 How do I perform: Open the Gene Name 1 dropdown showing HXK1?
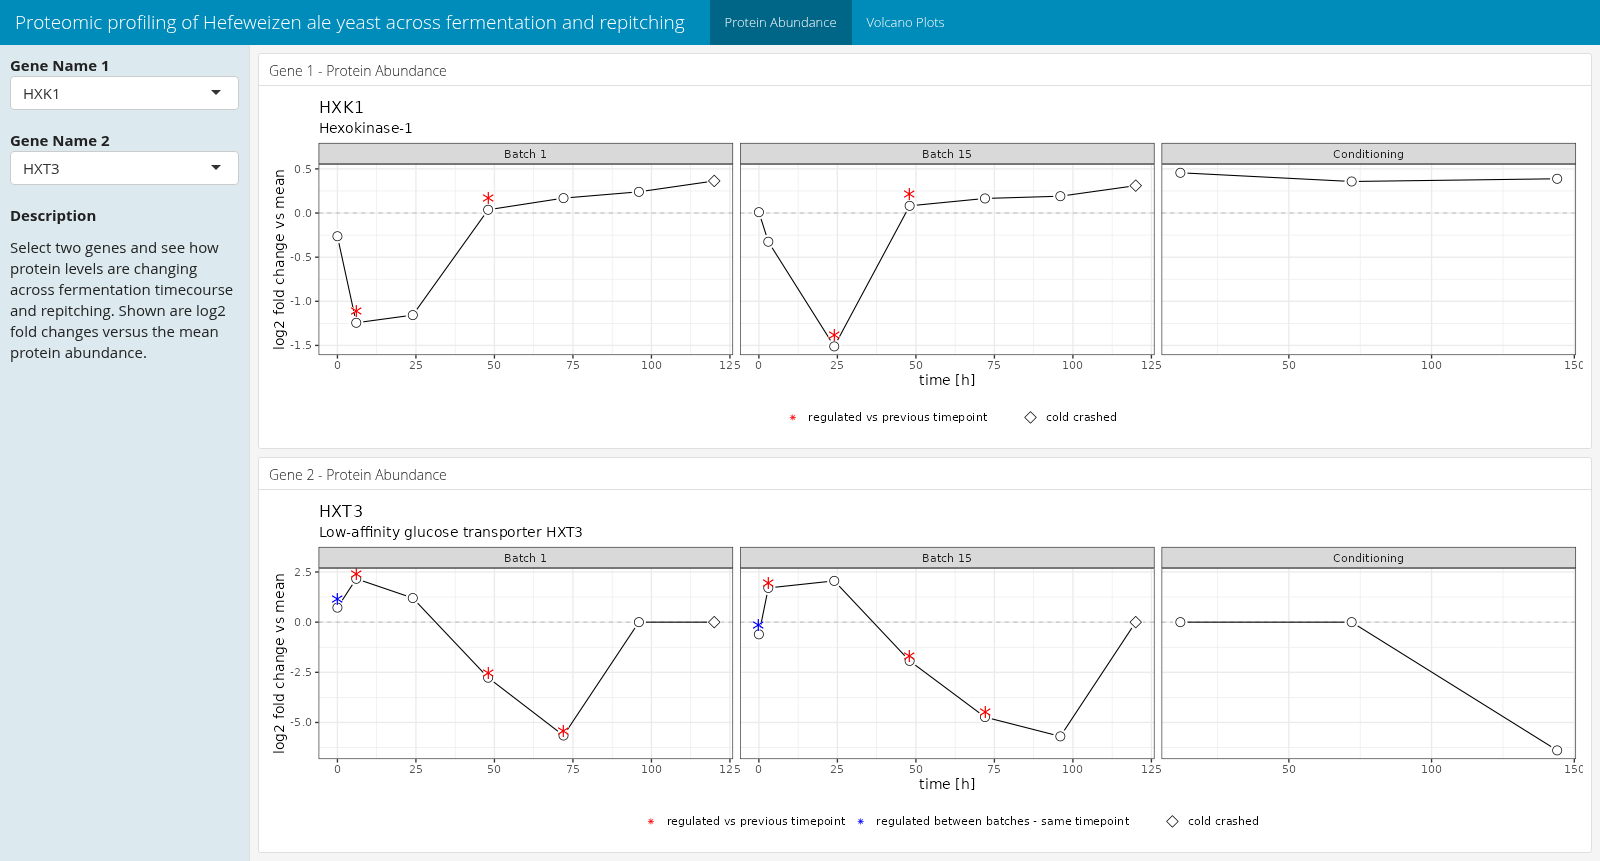pyautogui.click(x=124, y=93)
